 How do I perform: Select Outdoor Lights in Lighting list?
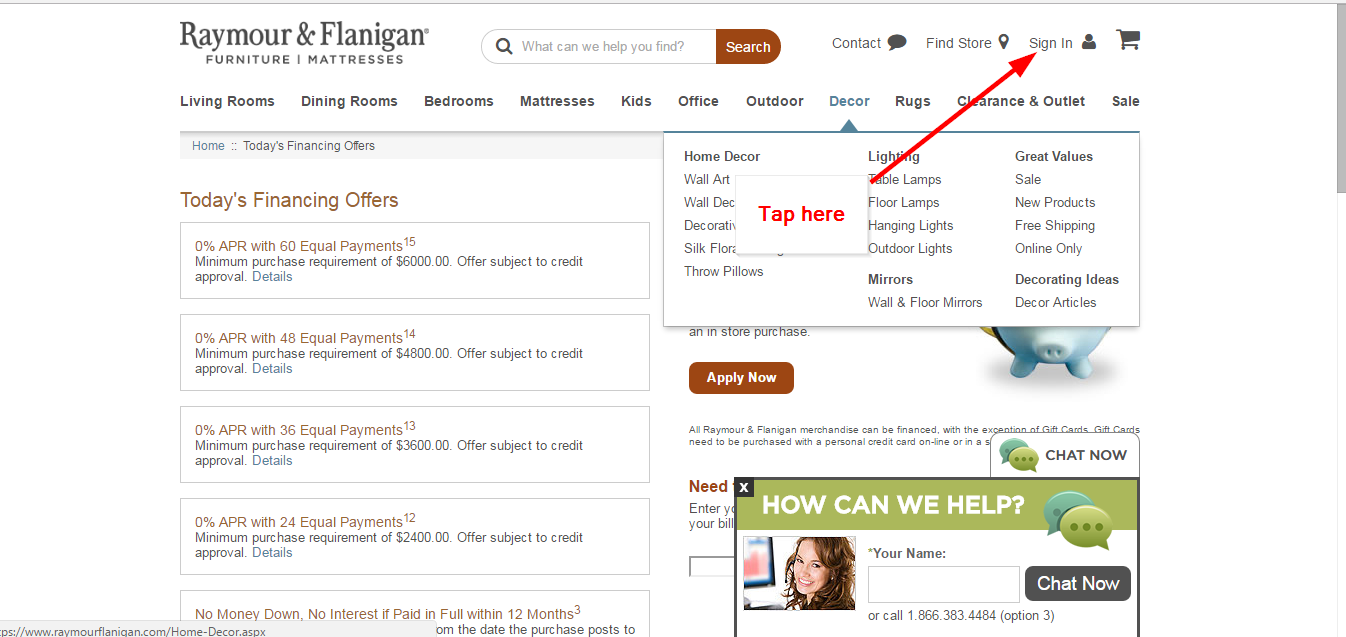click(x=910, y=248)
